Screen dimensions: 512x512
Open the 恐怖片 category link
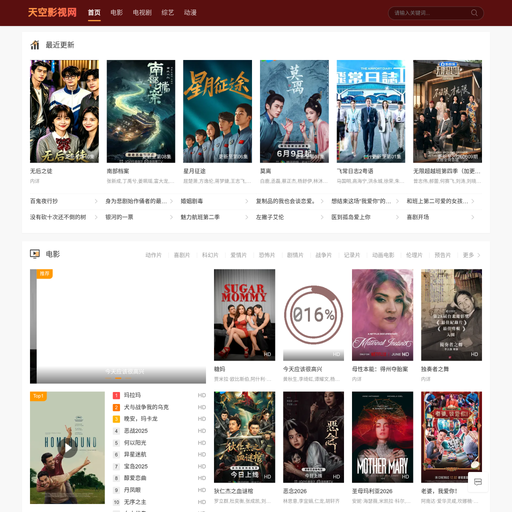(x=267, y=255)
